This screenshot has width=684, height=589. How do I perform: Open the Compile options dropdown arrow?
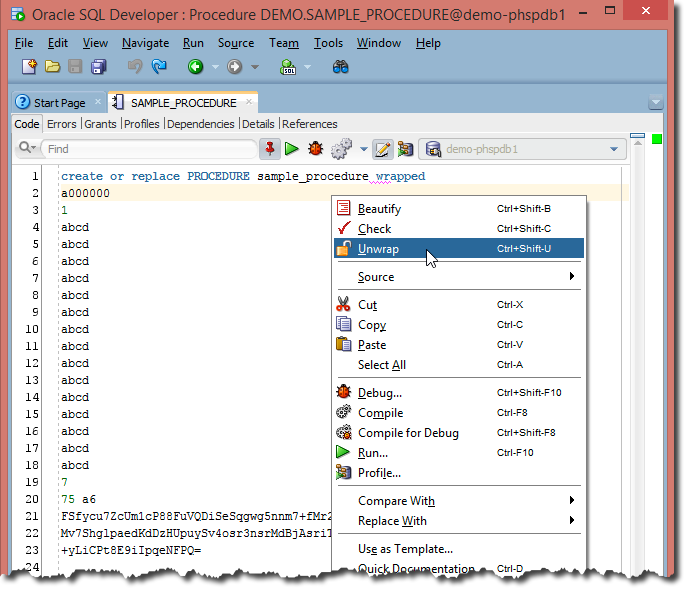click(x=363, y=149)
